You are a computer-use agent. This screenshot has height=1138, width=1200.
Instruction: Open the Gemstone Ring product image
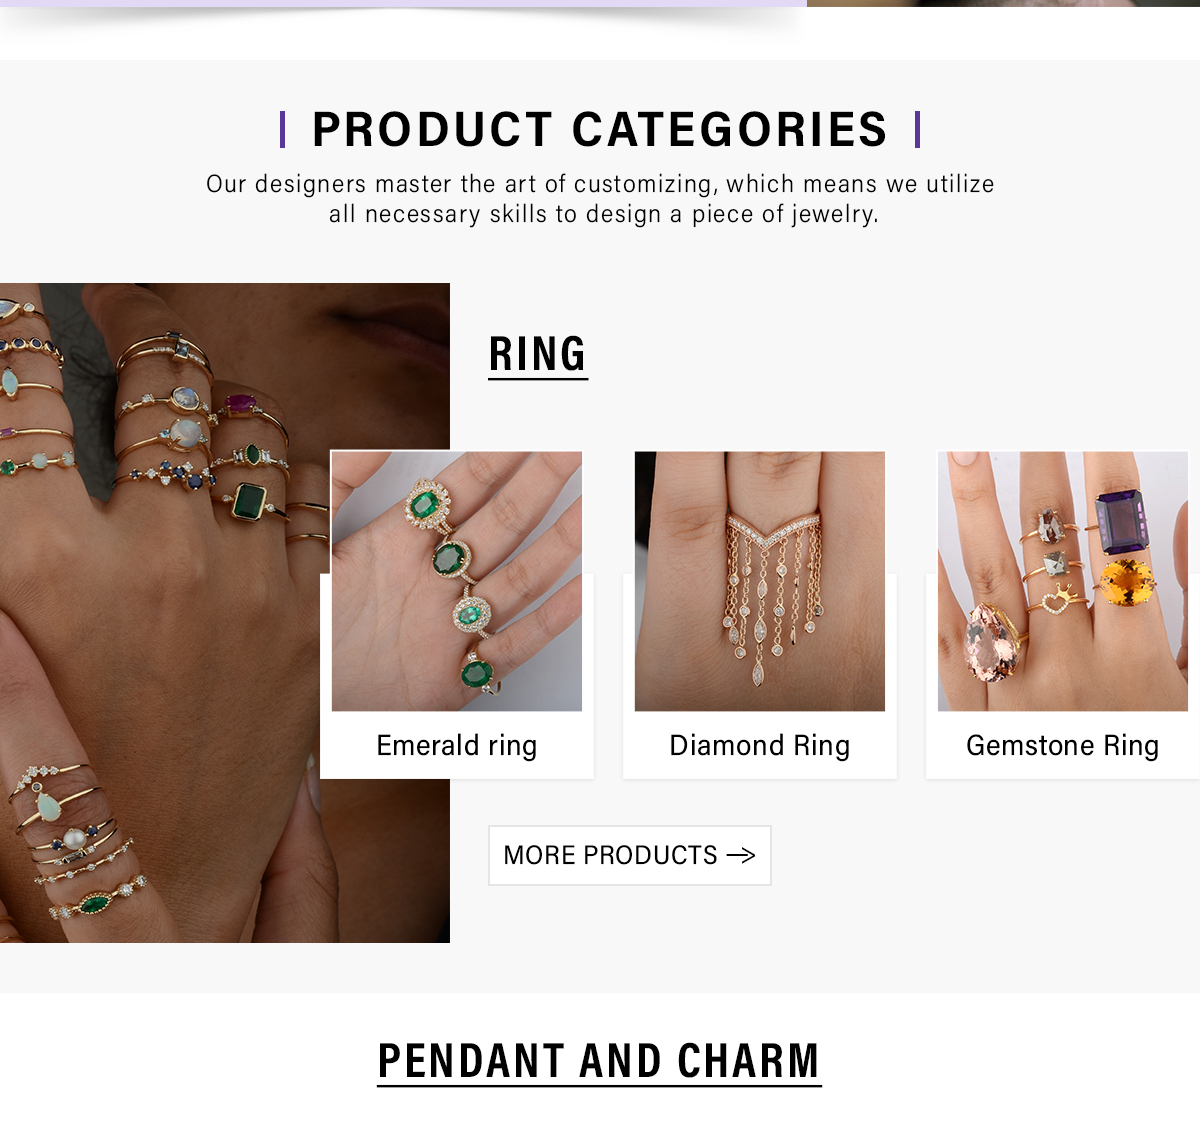(1063, 581)
